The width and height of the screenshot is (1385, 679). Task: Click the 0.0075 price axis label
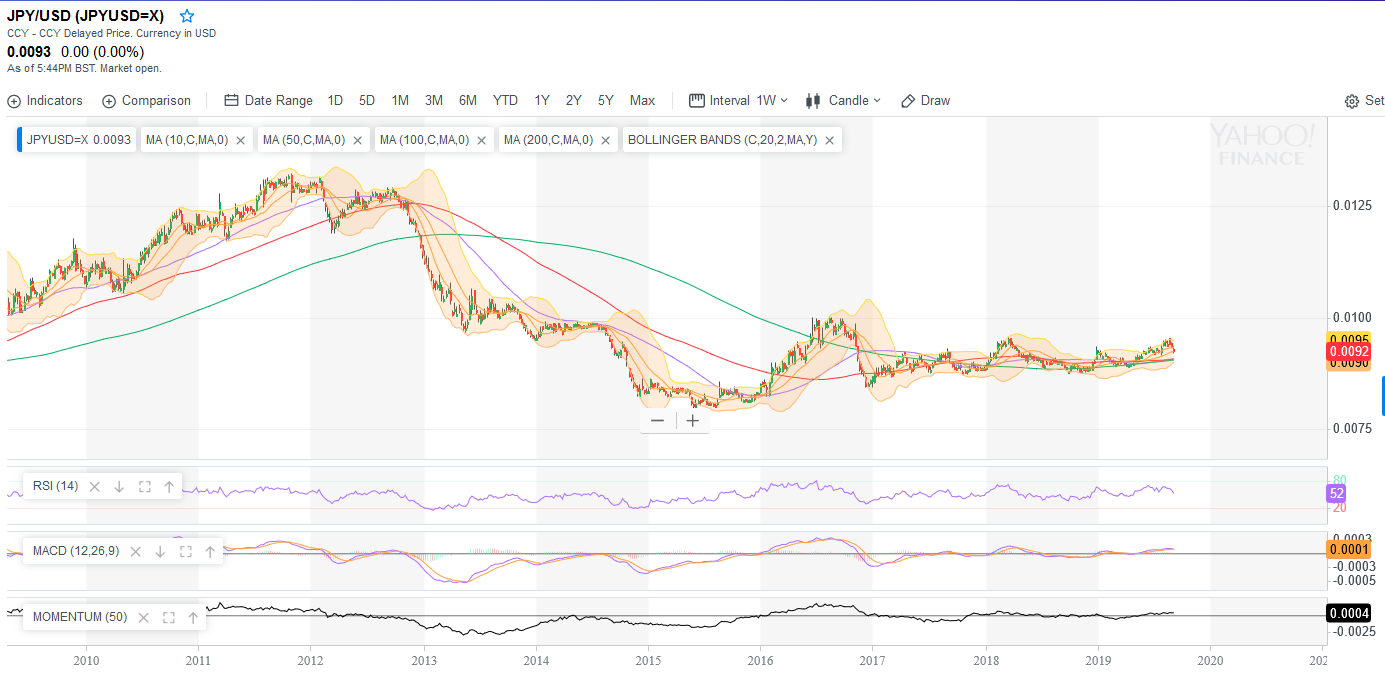[x=1351, y=429]
